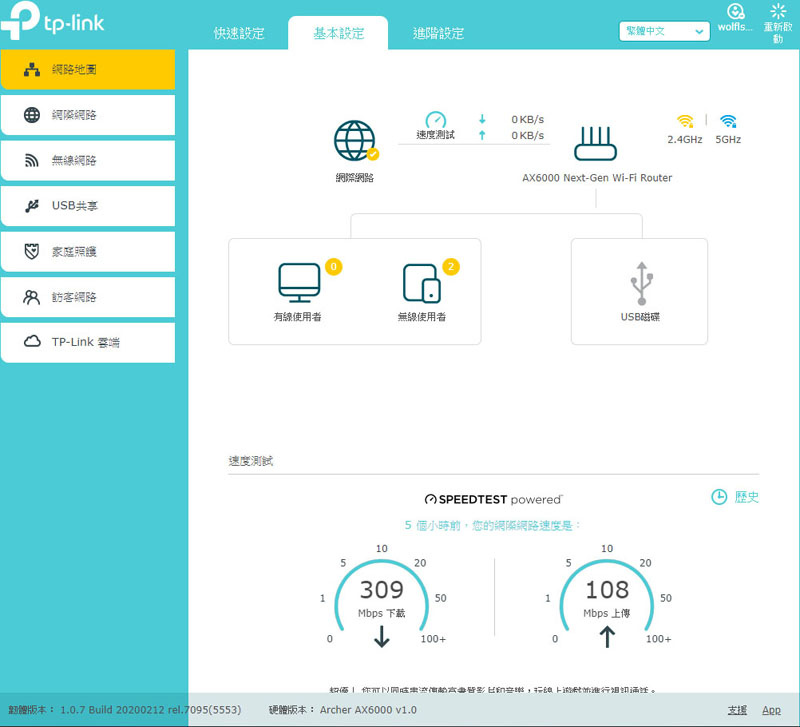Click the wireless clients count badge 2
Viewport: 800px width, 727px height.
coord(451,266)
